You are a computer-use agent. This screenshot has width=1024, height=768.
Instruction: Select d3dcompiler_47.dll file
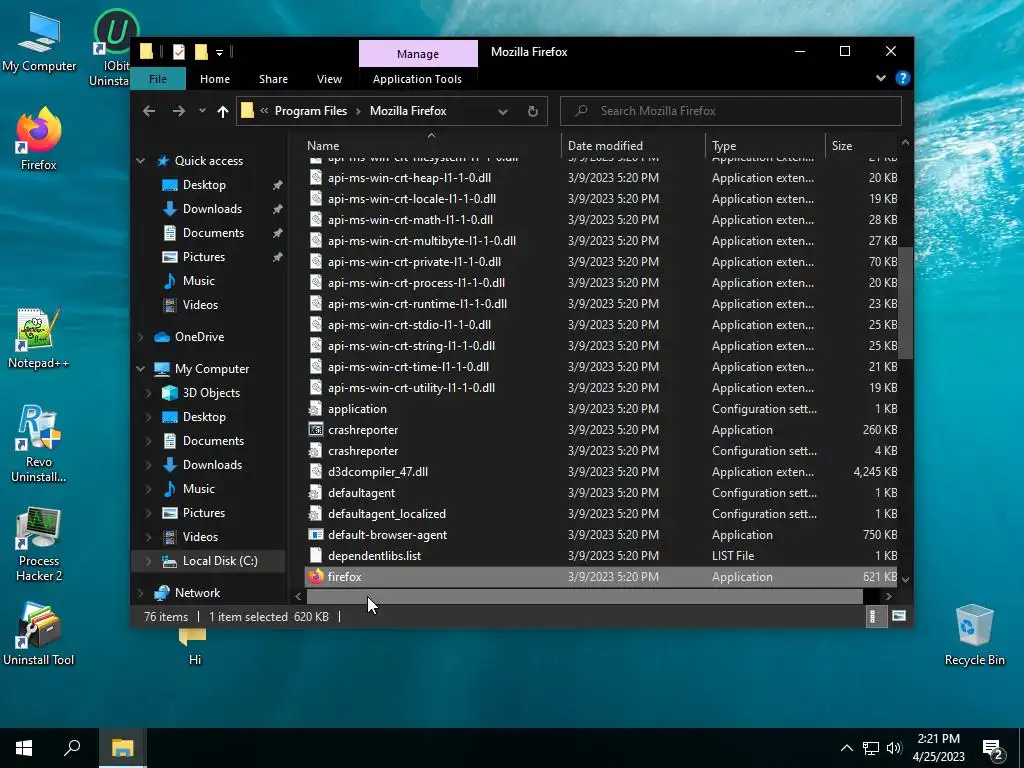[601, 472]
